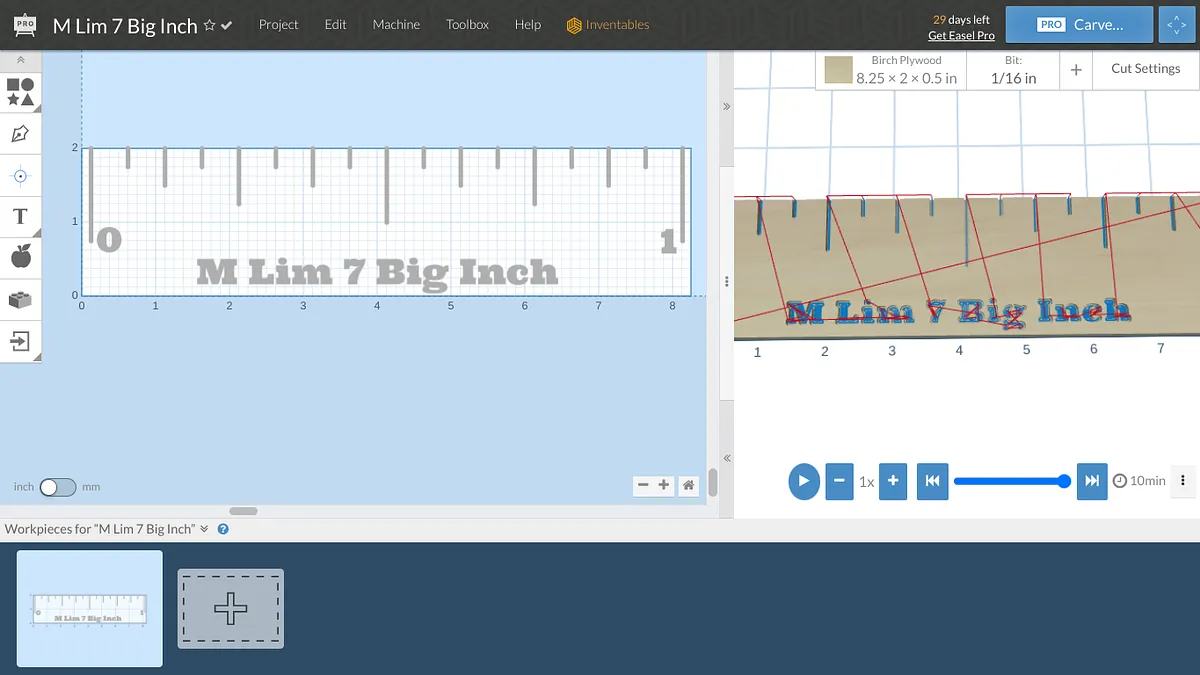Add a bit with plus icon
The width and height of the screenshot is (1200, 675).
point(1076,70)
